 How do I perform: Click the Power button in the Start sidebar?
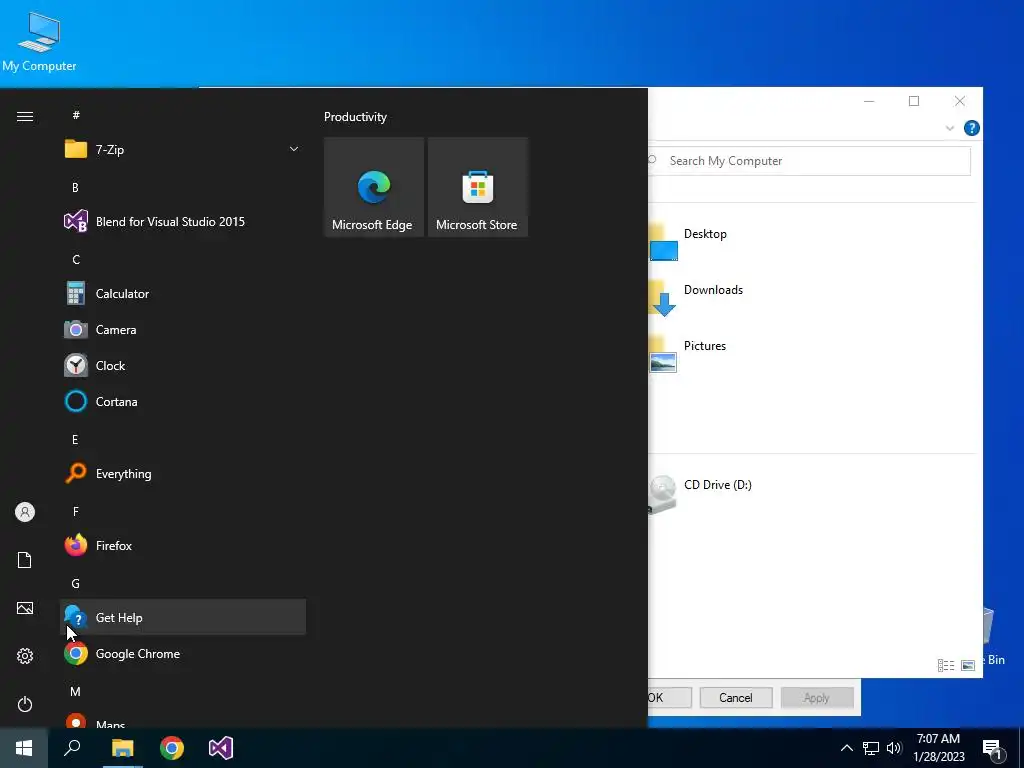(25, 704)
